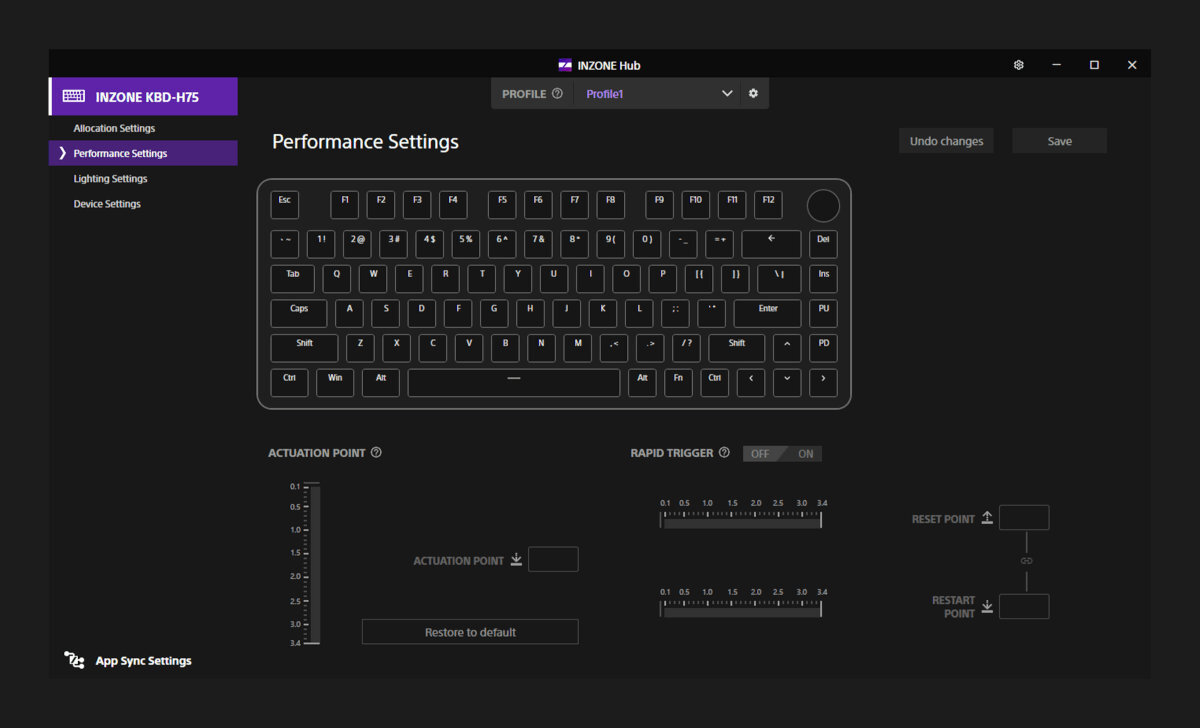This screenshot has height=728, width=1200.
Task: Click the help icon beside RAPID TRIGGER
Action: [x=725, y=453]
